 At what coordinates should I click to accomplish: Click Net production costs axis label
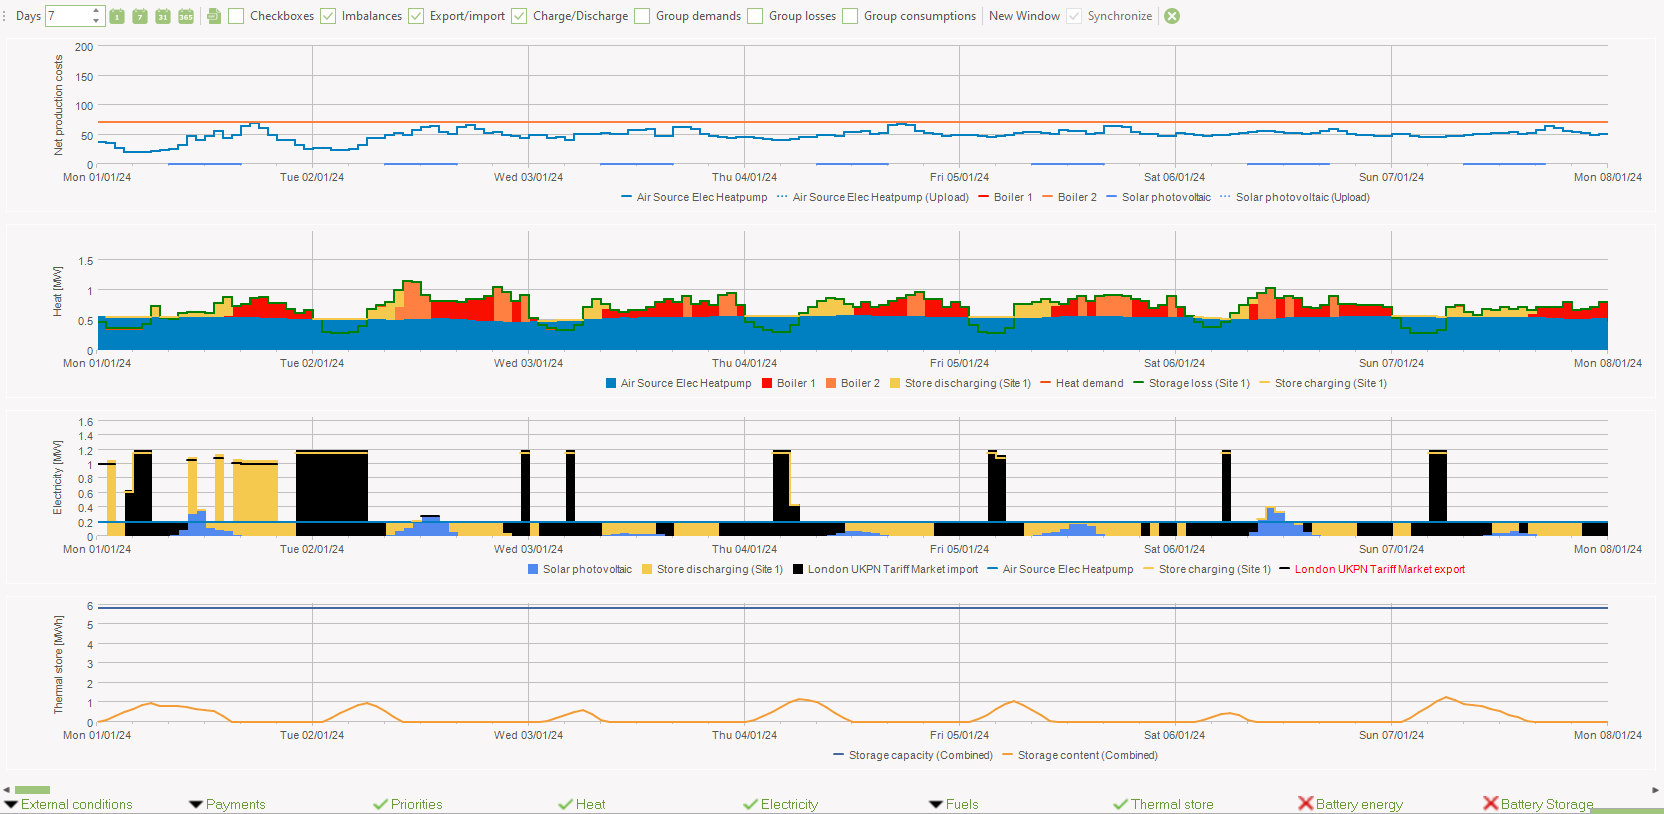click(58, 105)
